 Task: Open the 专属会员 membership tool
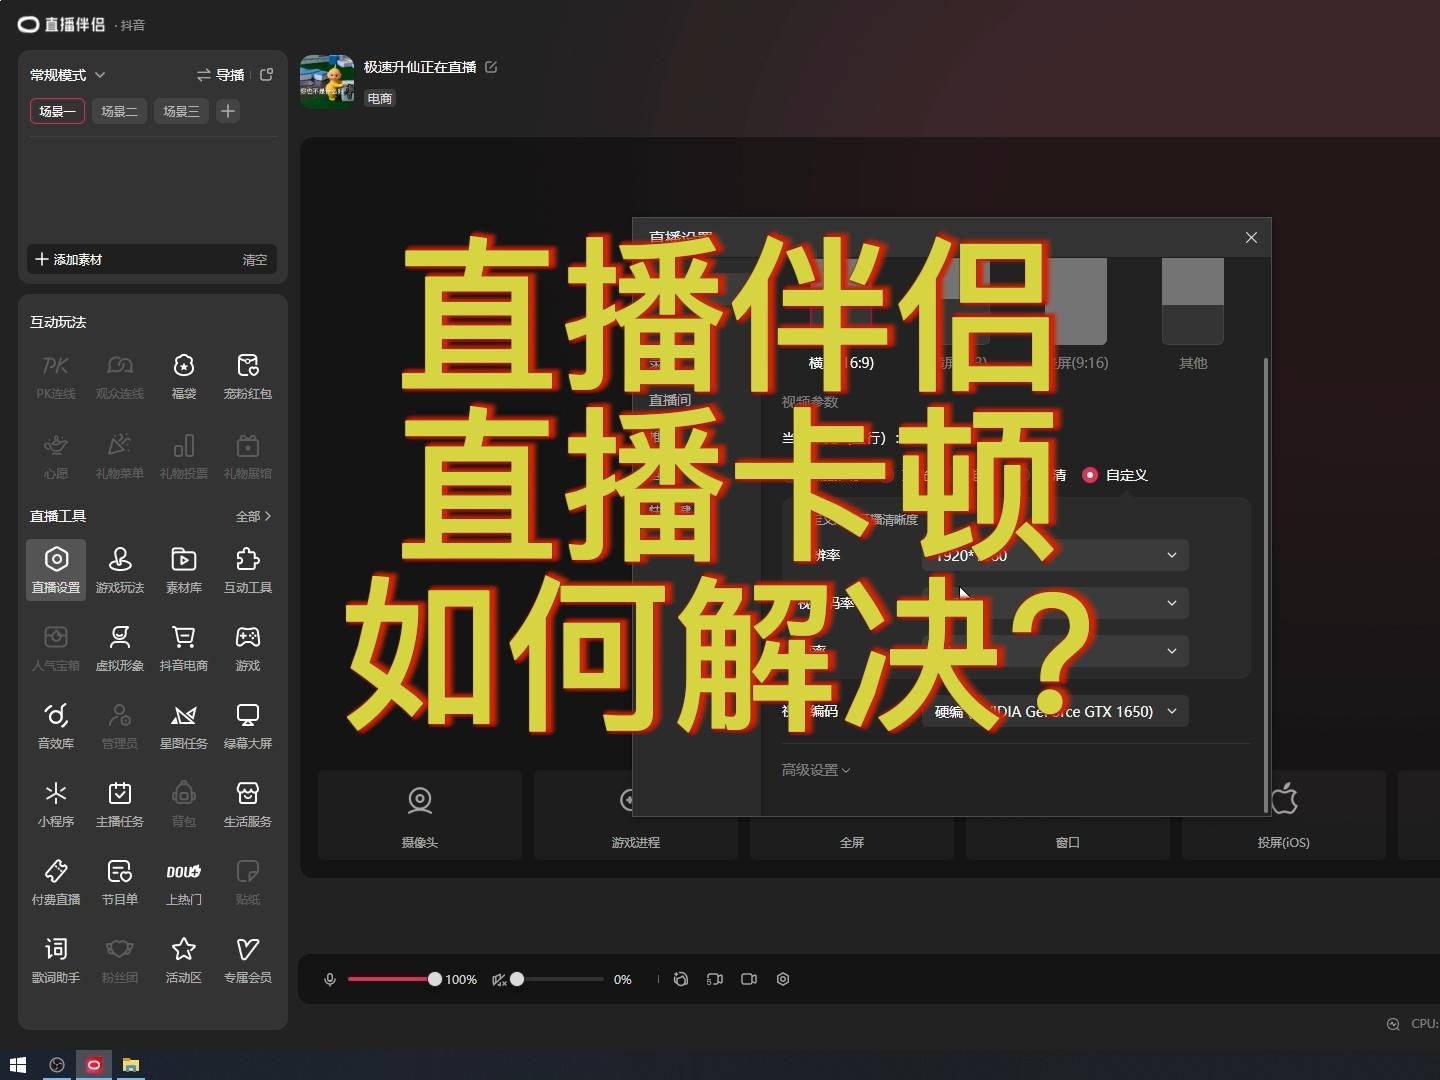pyautogui.click(x=248, y=960)
